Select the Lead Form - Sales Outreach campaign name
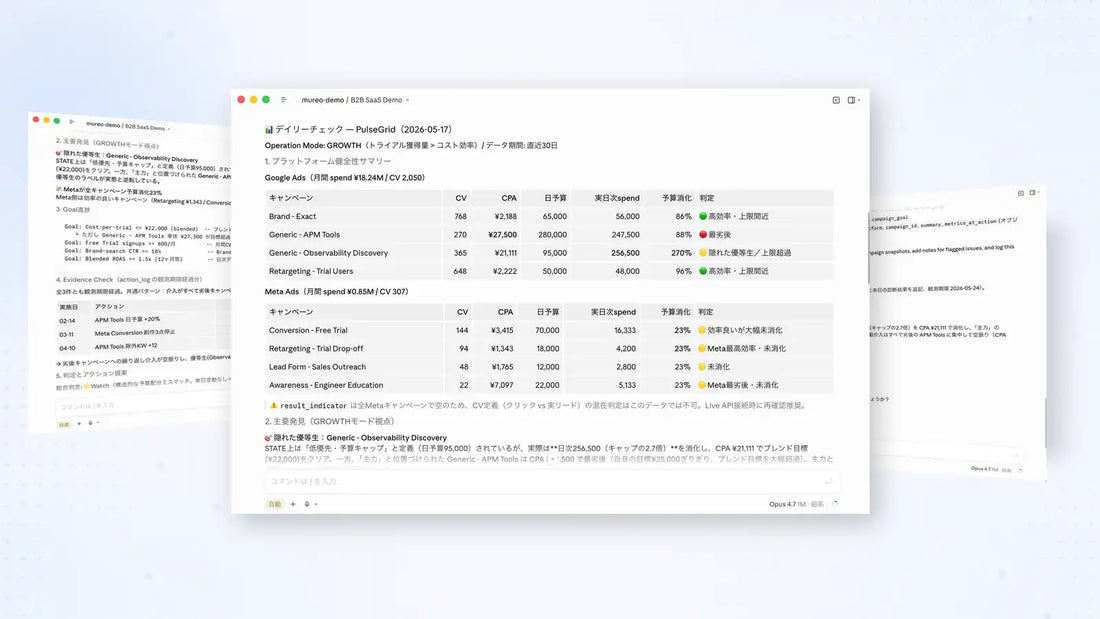The image size is (1100, 619). click(317, 366)
